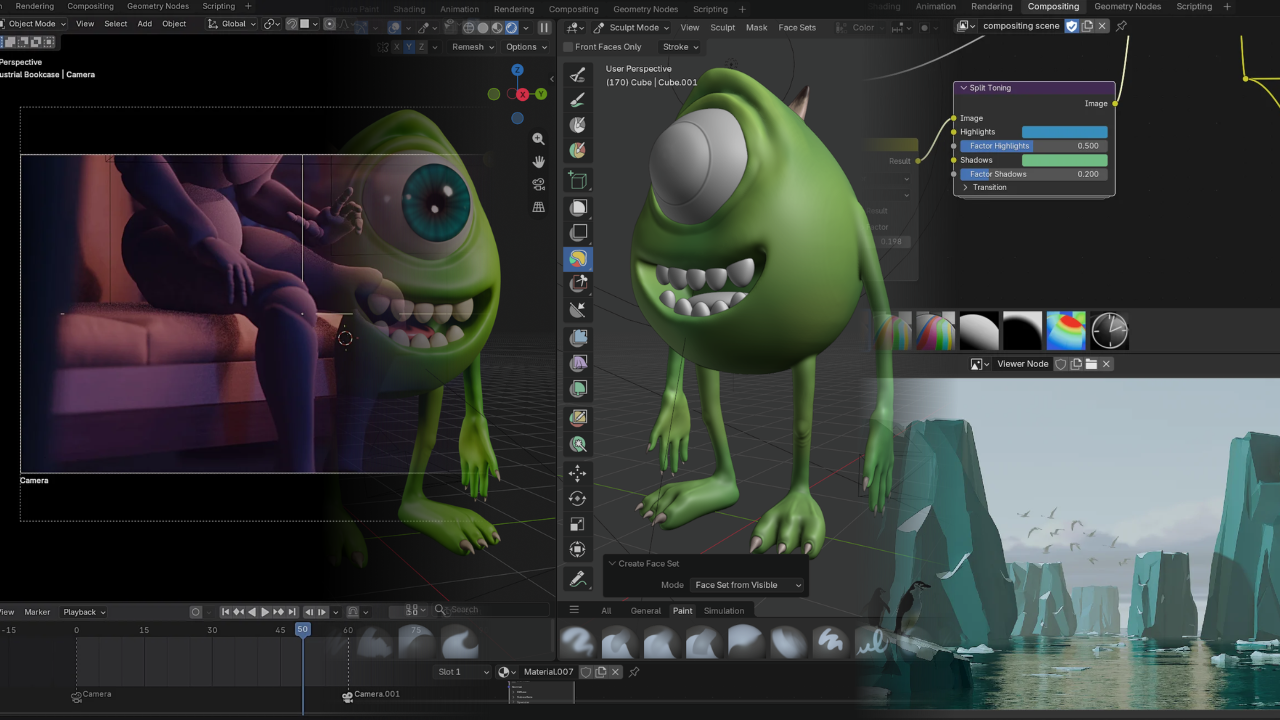This screenshot has height=720, width=1280.
Task: Click the zoom magnifier viewport gizmo
Action: click(x=538, y=139)
